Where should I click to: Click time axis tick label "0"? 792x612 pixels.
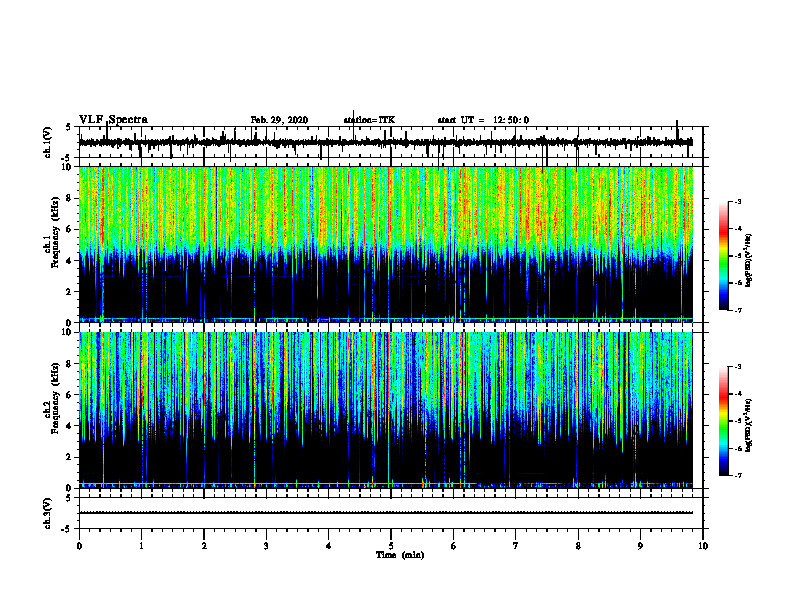79,546
